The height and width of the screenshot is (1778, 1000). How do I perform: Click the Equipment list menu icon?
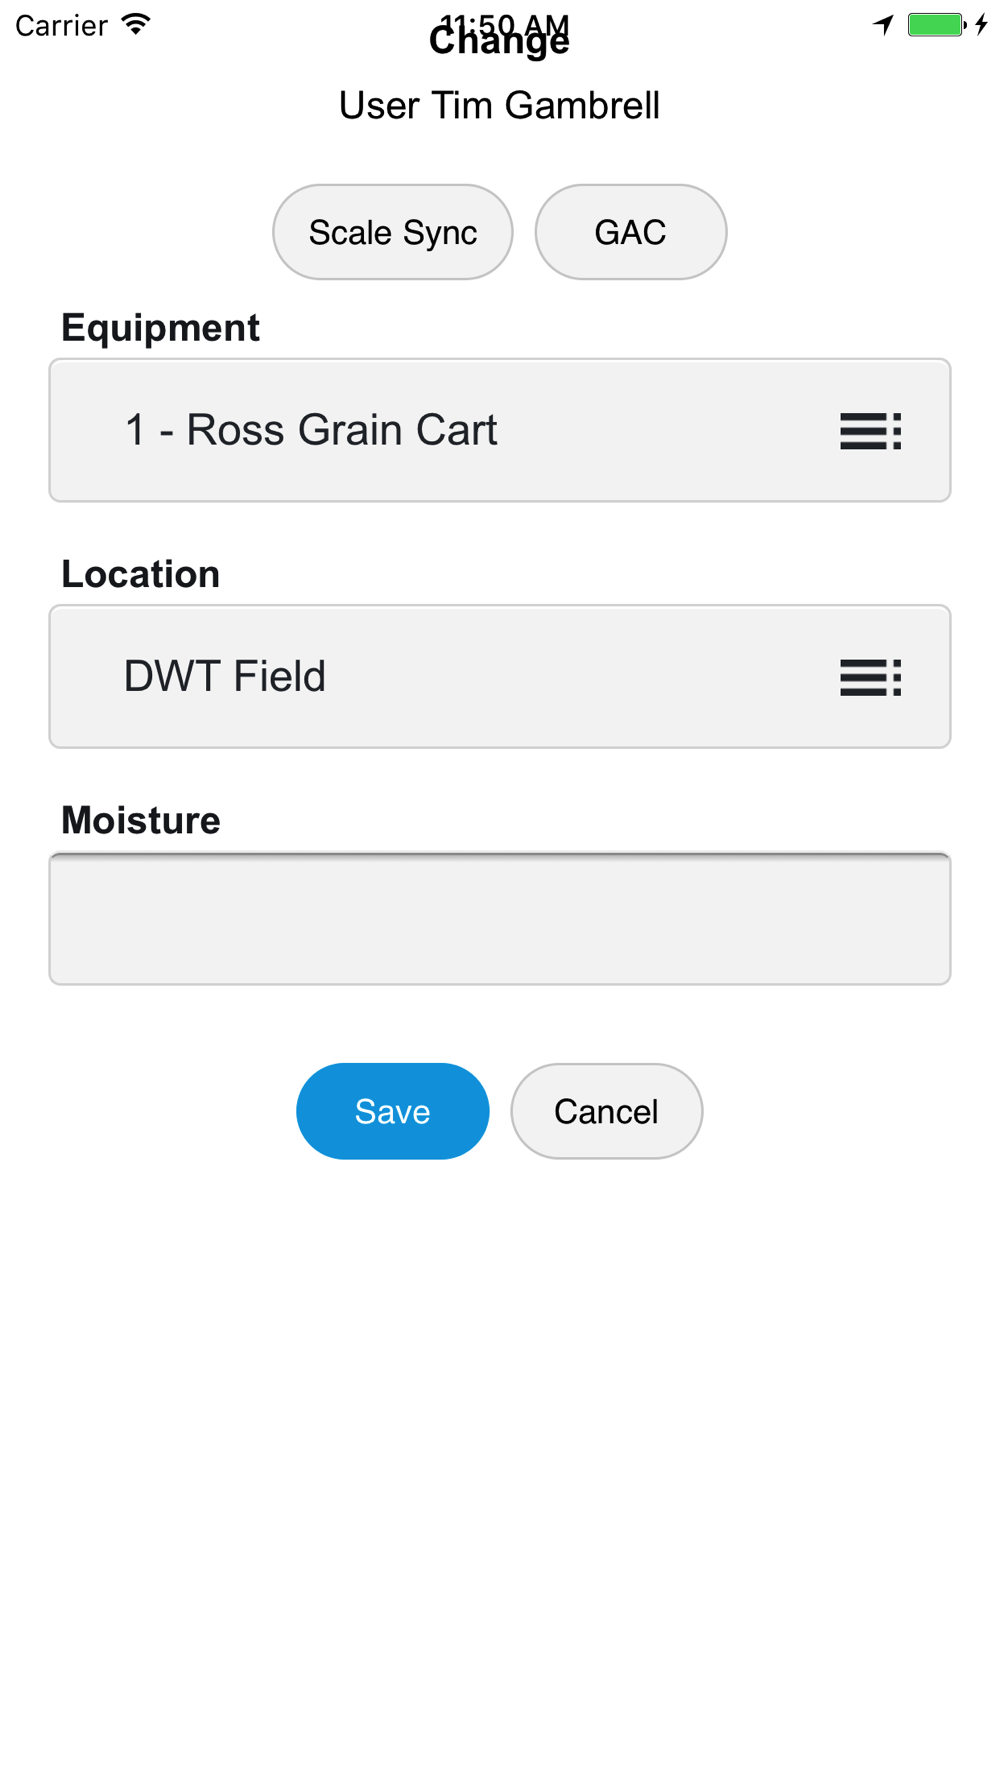[870, 431]
